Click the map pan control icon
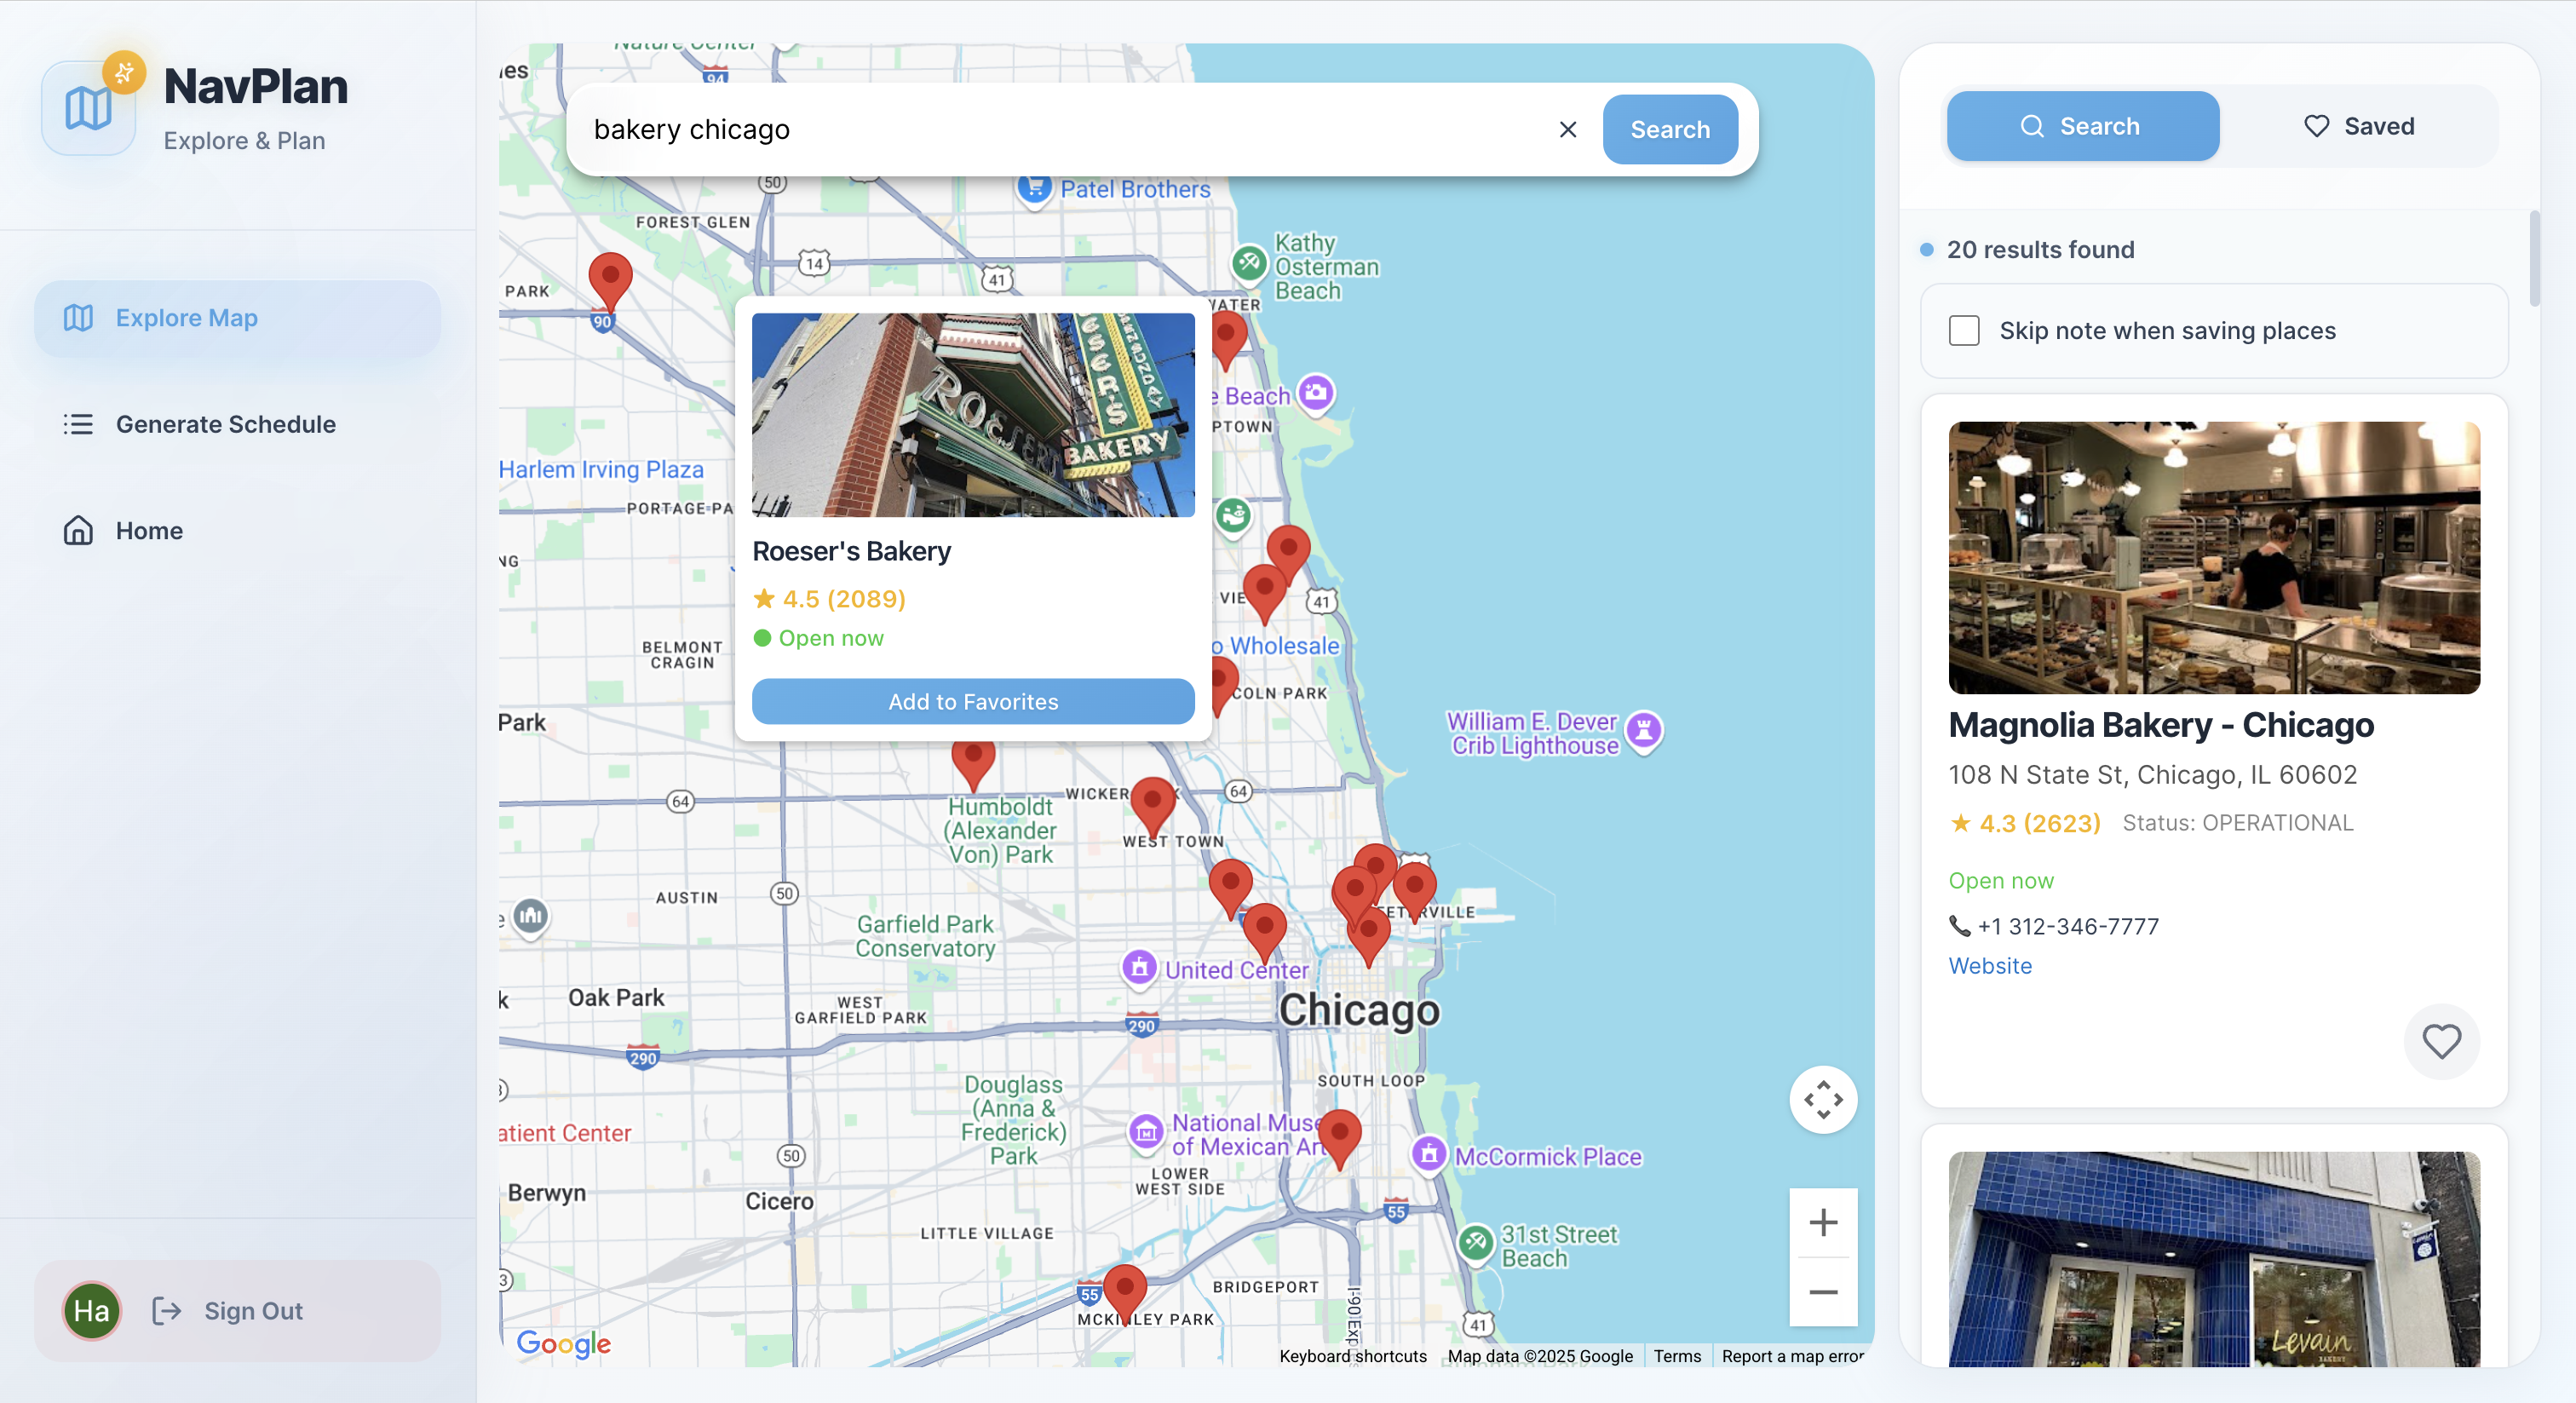The width and height of the screenshot is (2576, 1403). [x=1822, y=1100]
